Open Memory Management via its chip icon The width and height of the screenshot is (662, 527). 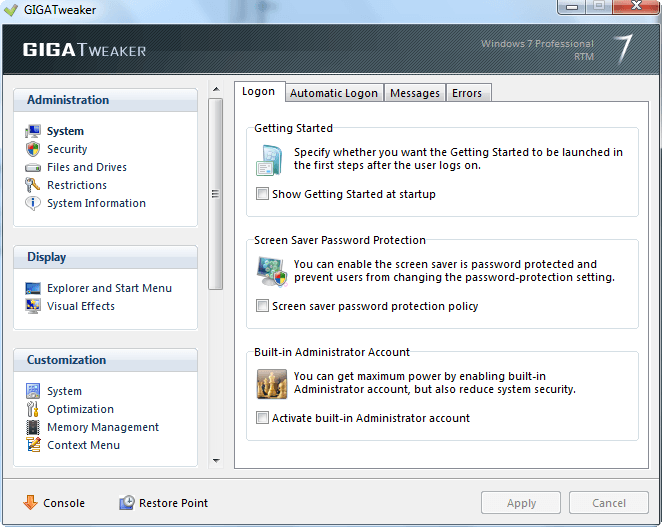click(32, 427)
